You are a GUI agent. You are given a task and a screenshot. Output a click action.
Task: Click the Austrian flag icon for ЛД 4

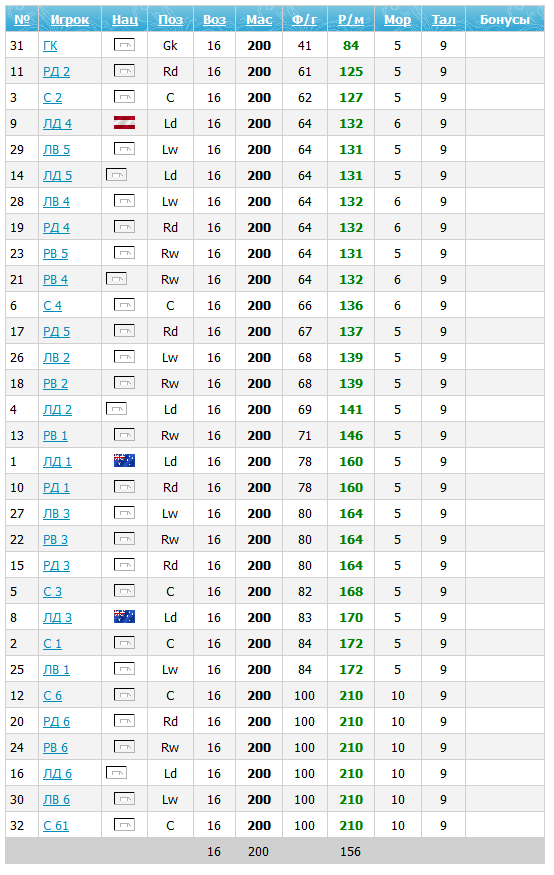[x=124, y=123]
